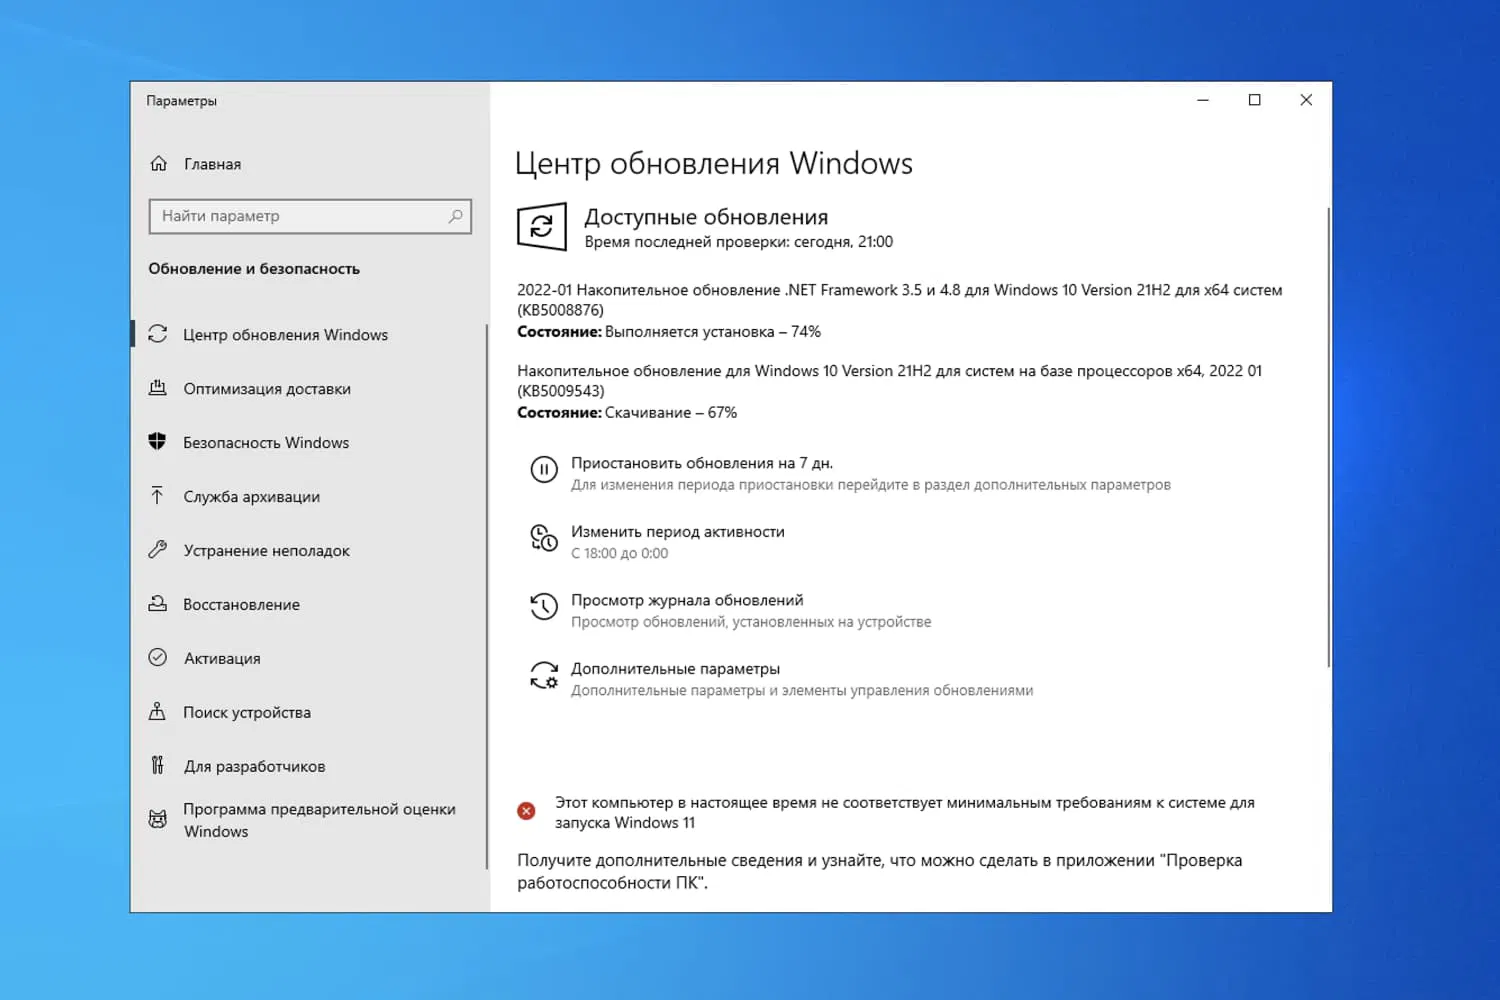Click the Windows Security shield icon
Screen dimensions: 1500x1000
[x=159, y=441]
